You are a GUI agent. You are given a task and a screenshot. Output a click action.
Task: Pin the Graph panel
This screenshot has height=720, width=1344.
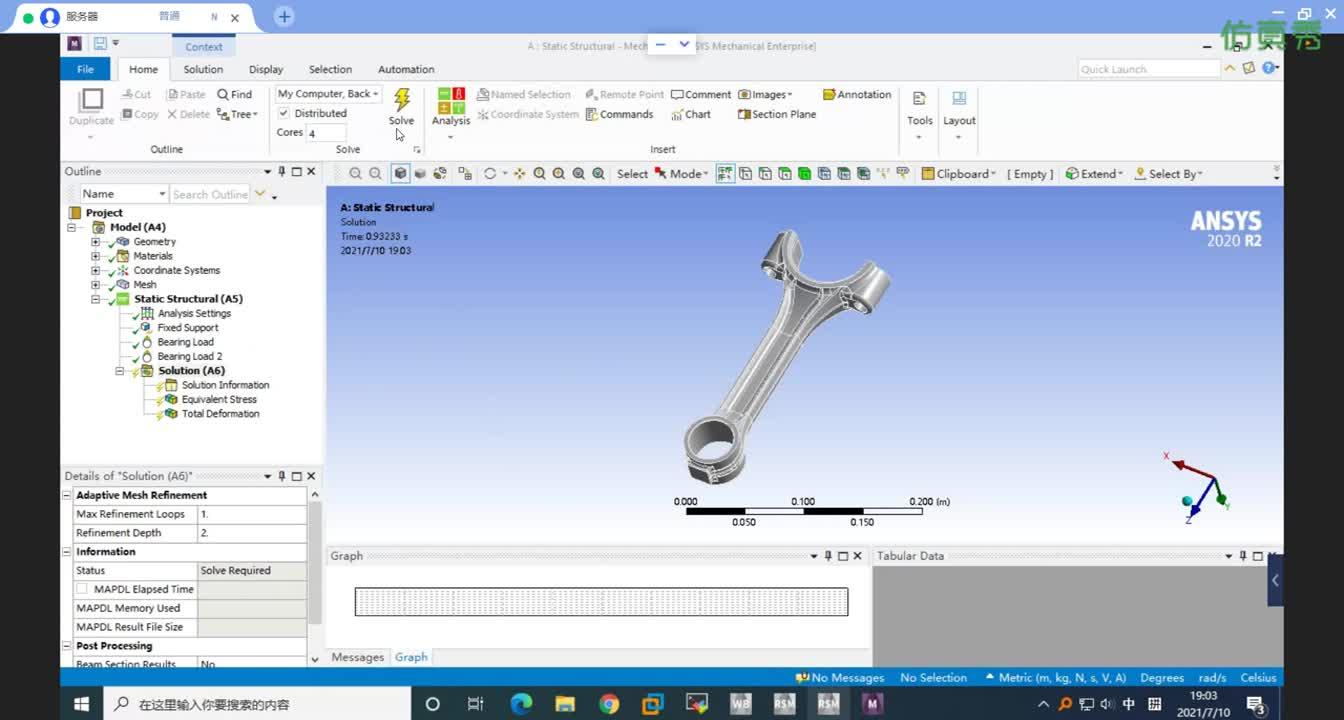(x=828, y=556)
